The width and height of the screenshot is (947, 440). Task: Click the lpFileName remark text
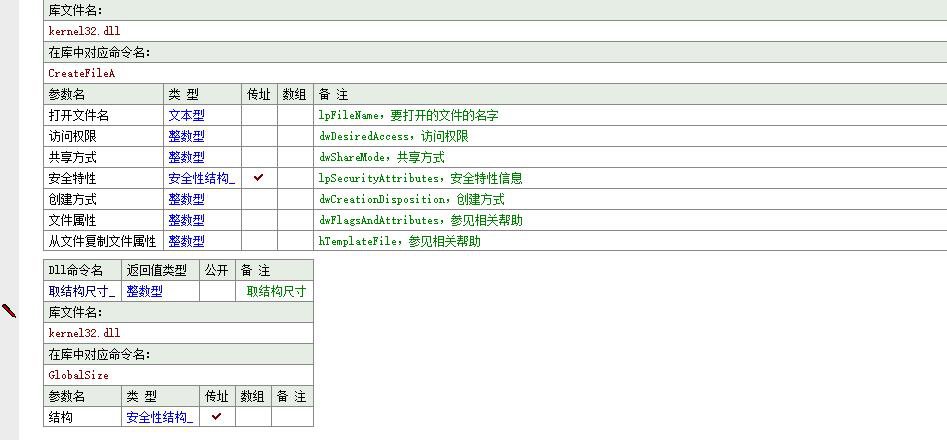point(408,115)
